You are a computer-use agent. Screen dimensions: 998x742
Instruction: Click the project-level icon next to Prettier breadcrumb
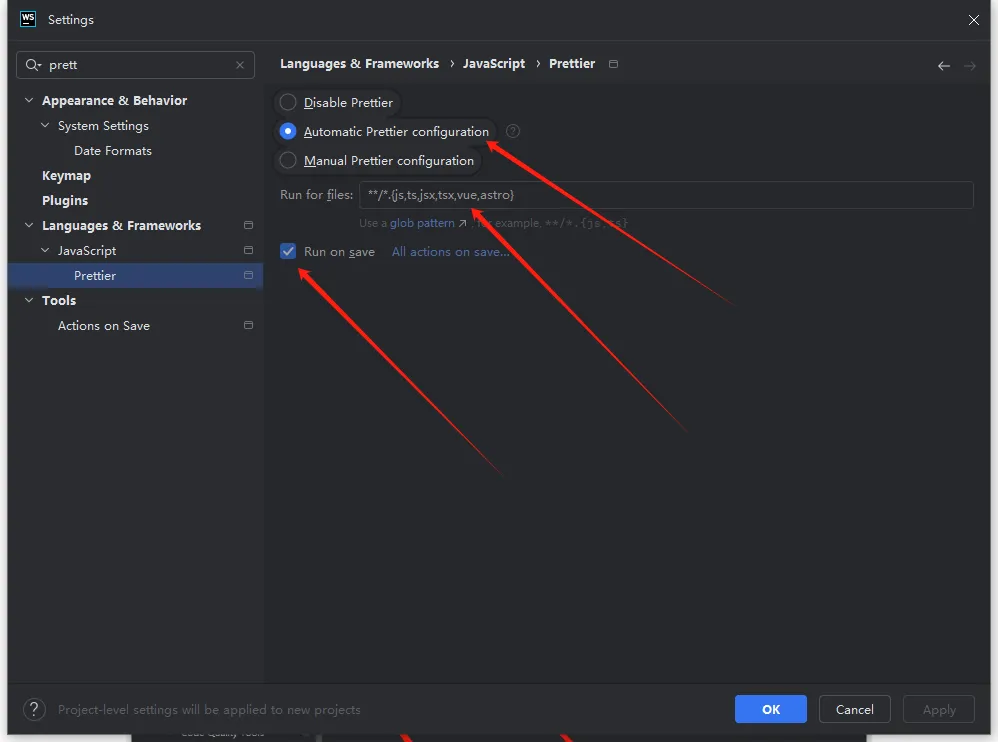[613, 64]
